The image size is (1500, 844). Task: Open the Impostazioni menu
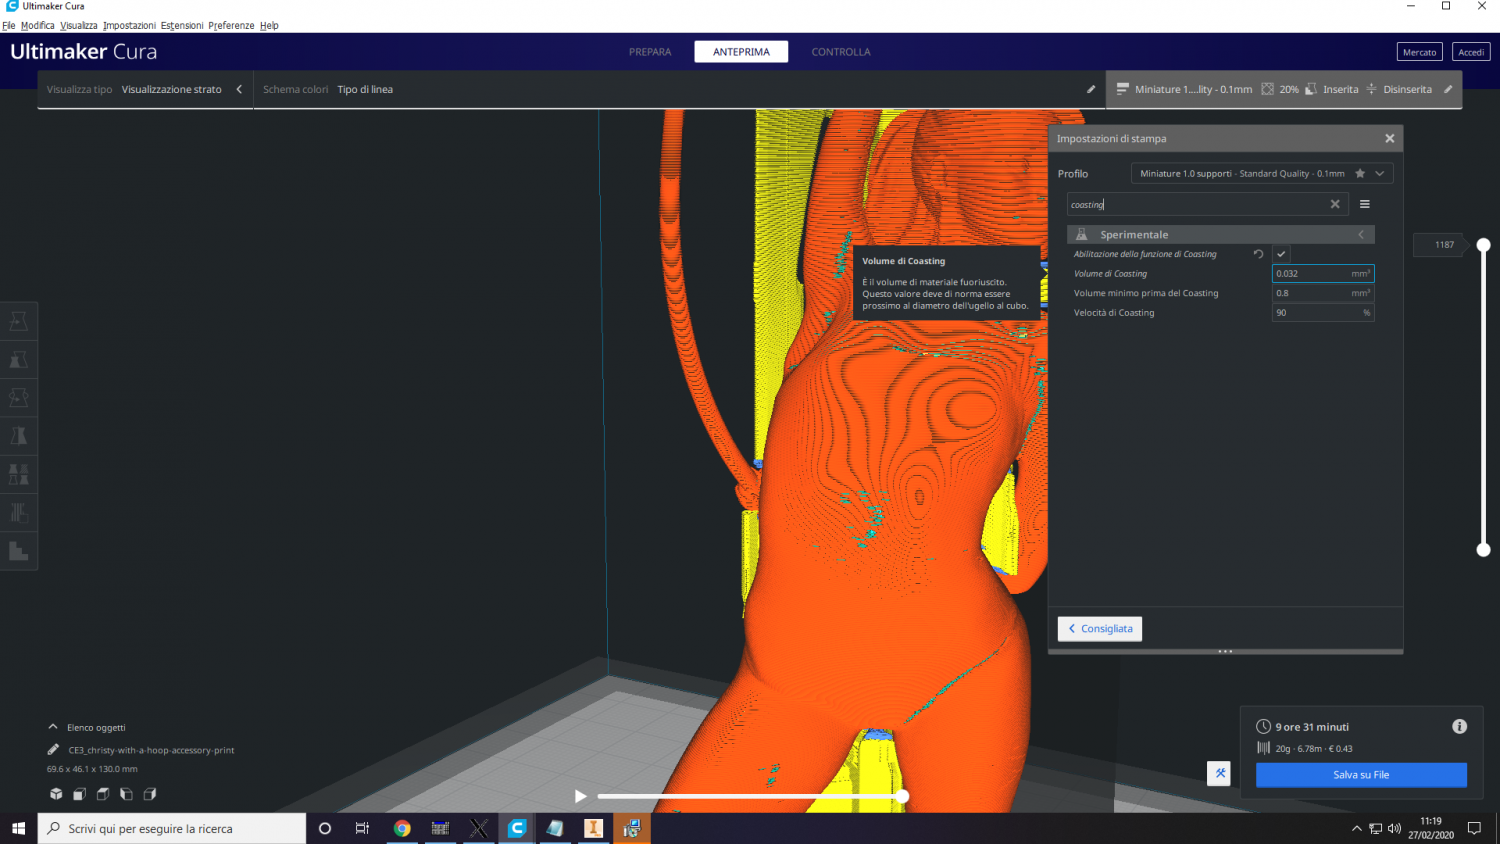click(129, 25)
